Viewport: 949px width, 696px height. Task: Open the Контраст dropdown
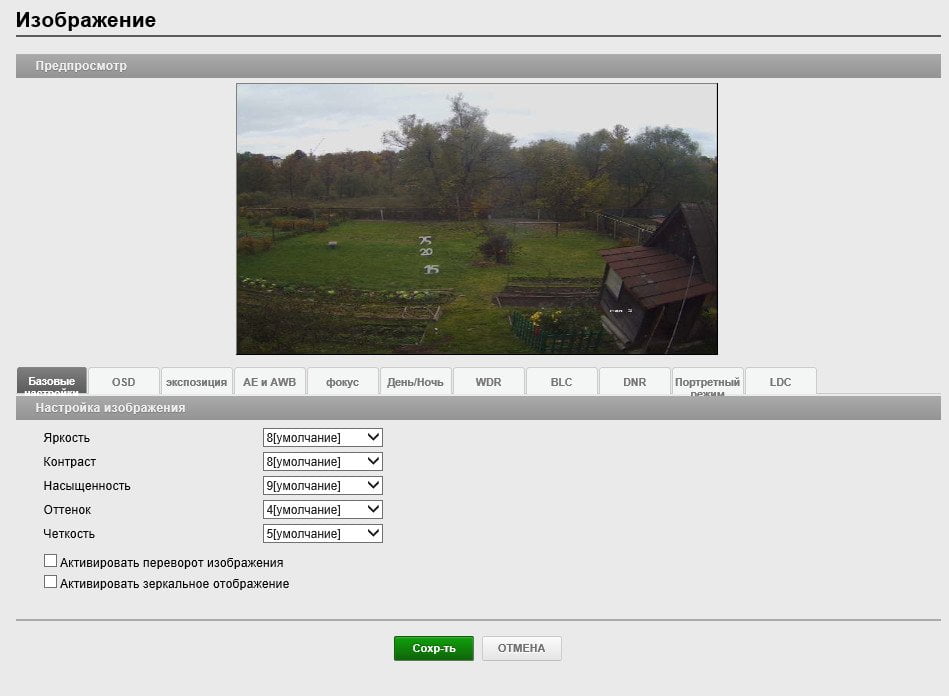[x=323, y=462]
